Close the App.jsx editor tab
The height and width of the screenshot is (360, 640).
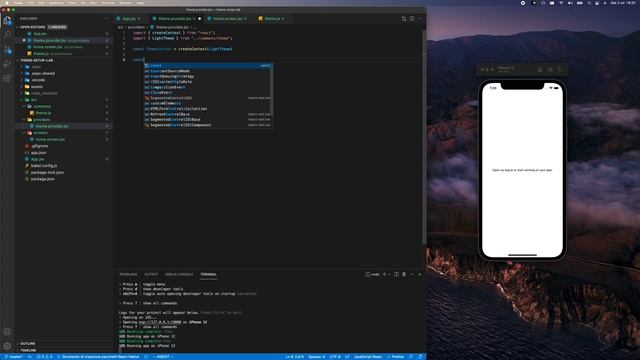point(139,19)
